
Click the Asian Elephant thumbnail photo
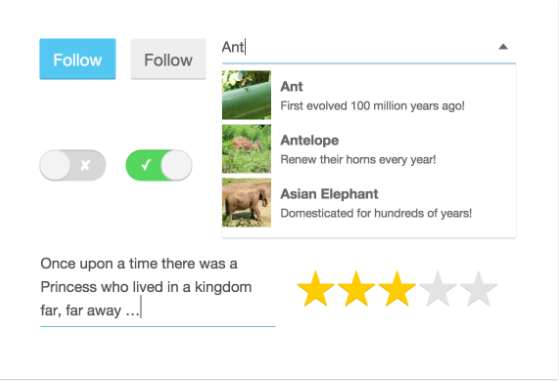point(246,202)
